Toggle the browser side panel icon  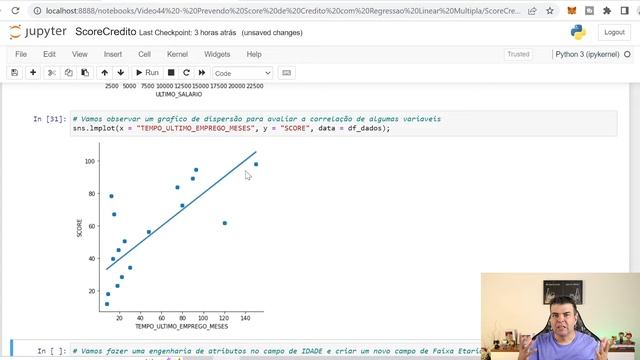click(624, 11)
